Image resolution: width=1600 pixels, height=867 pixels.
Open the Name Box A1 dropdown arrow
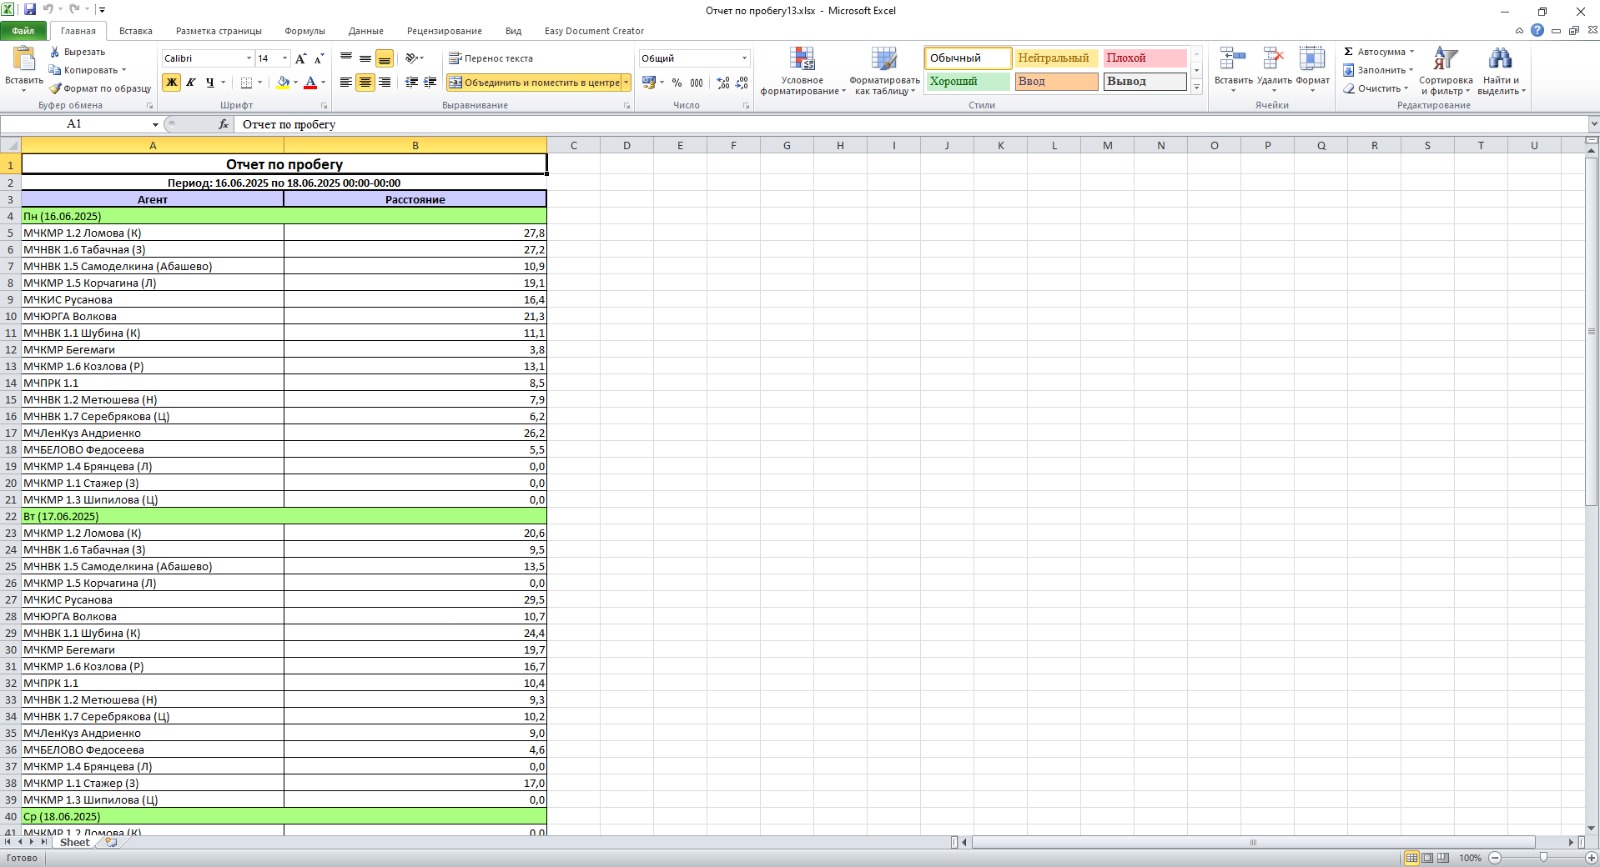coord(155,124)
